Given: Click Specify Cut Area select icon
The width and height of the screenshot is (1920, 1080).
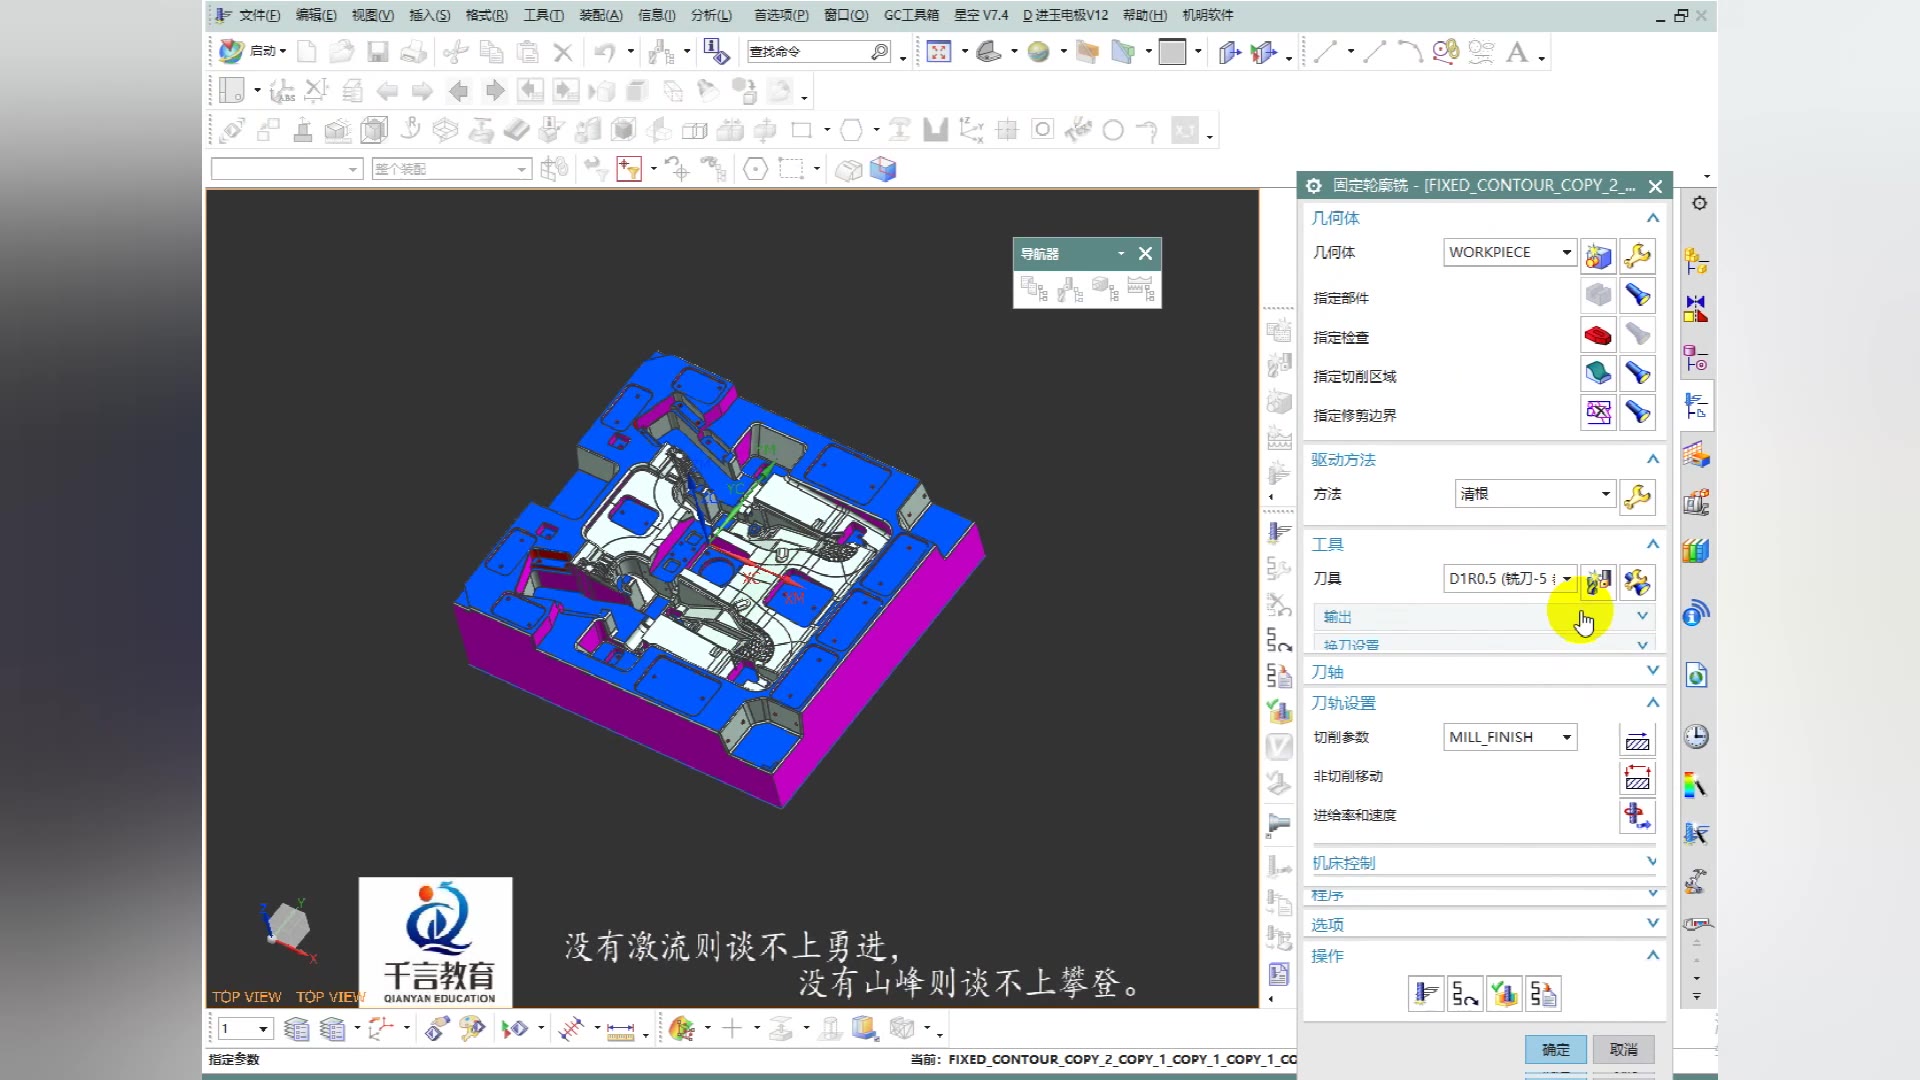Looking at the screenshot, I should pyautogui.click(x=1598, y=374).
